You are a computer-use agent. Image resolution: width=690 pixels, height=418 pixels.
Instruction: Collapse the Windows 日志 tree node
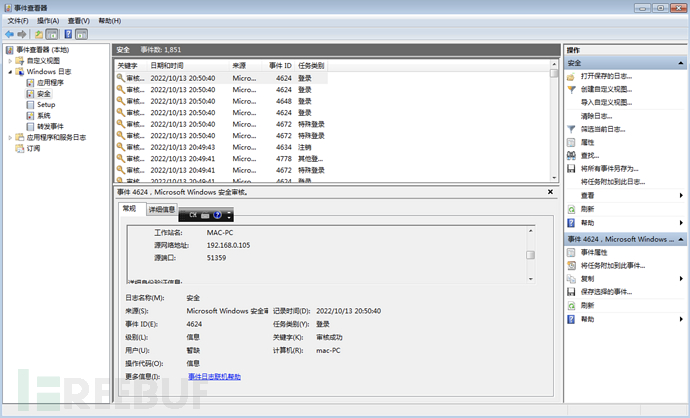click(10, 72)
